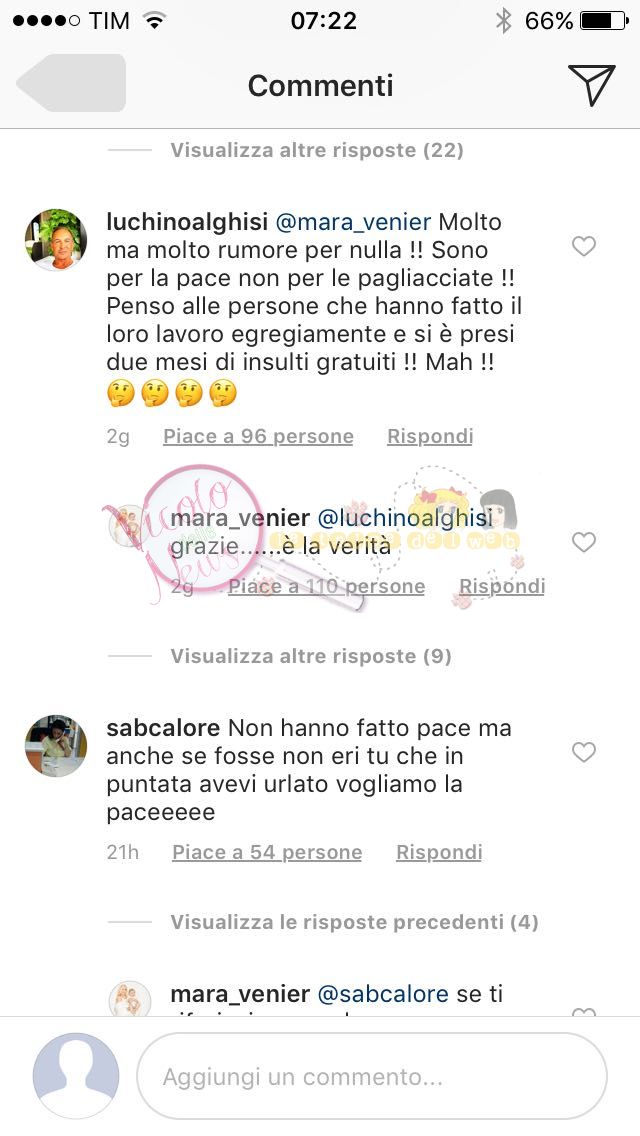Like luchinoalghisi's comment with the heart

click(x=583, y=246)
